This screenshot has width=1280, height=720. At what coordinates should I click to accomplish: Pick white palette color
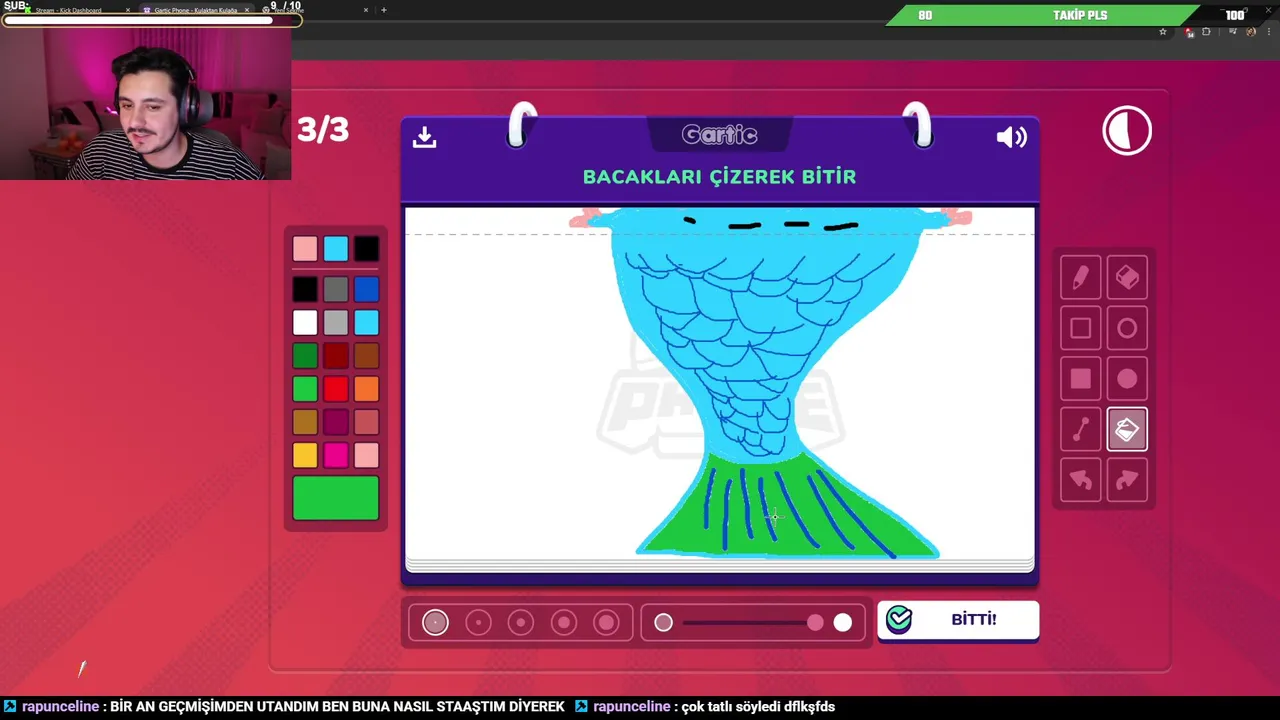pos(305,323)
